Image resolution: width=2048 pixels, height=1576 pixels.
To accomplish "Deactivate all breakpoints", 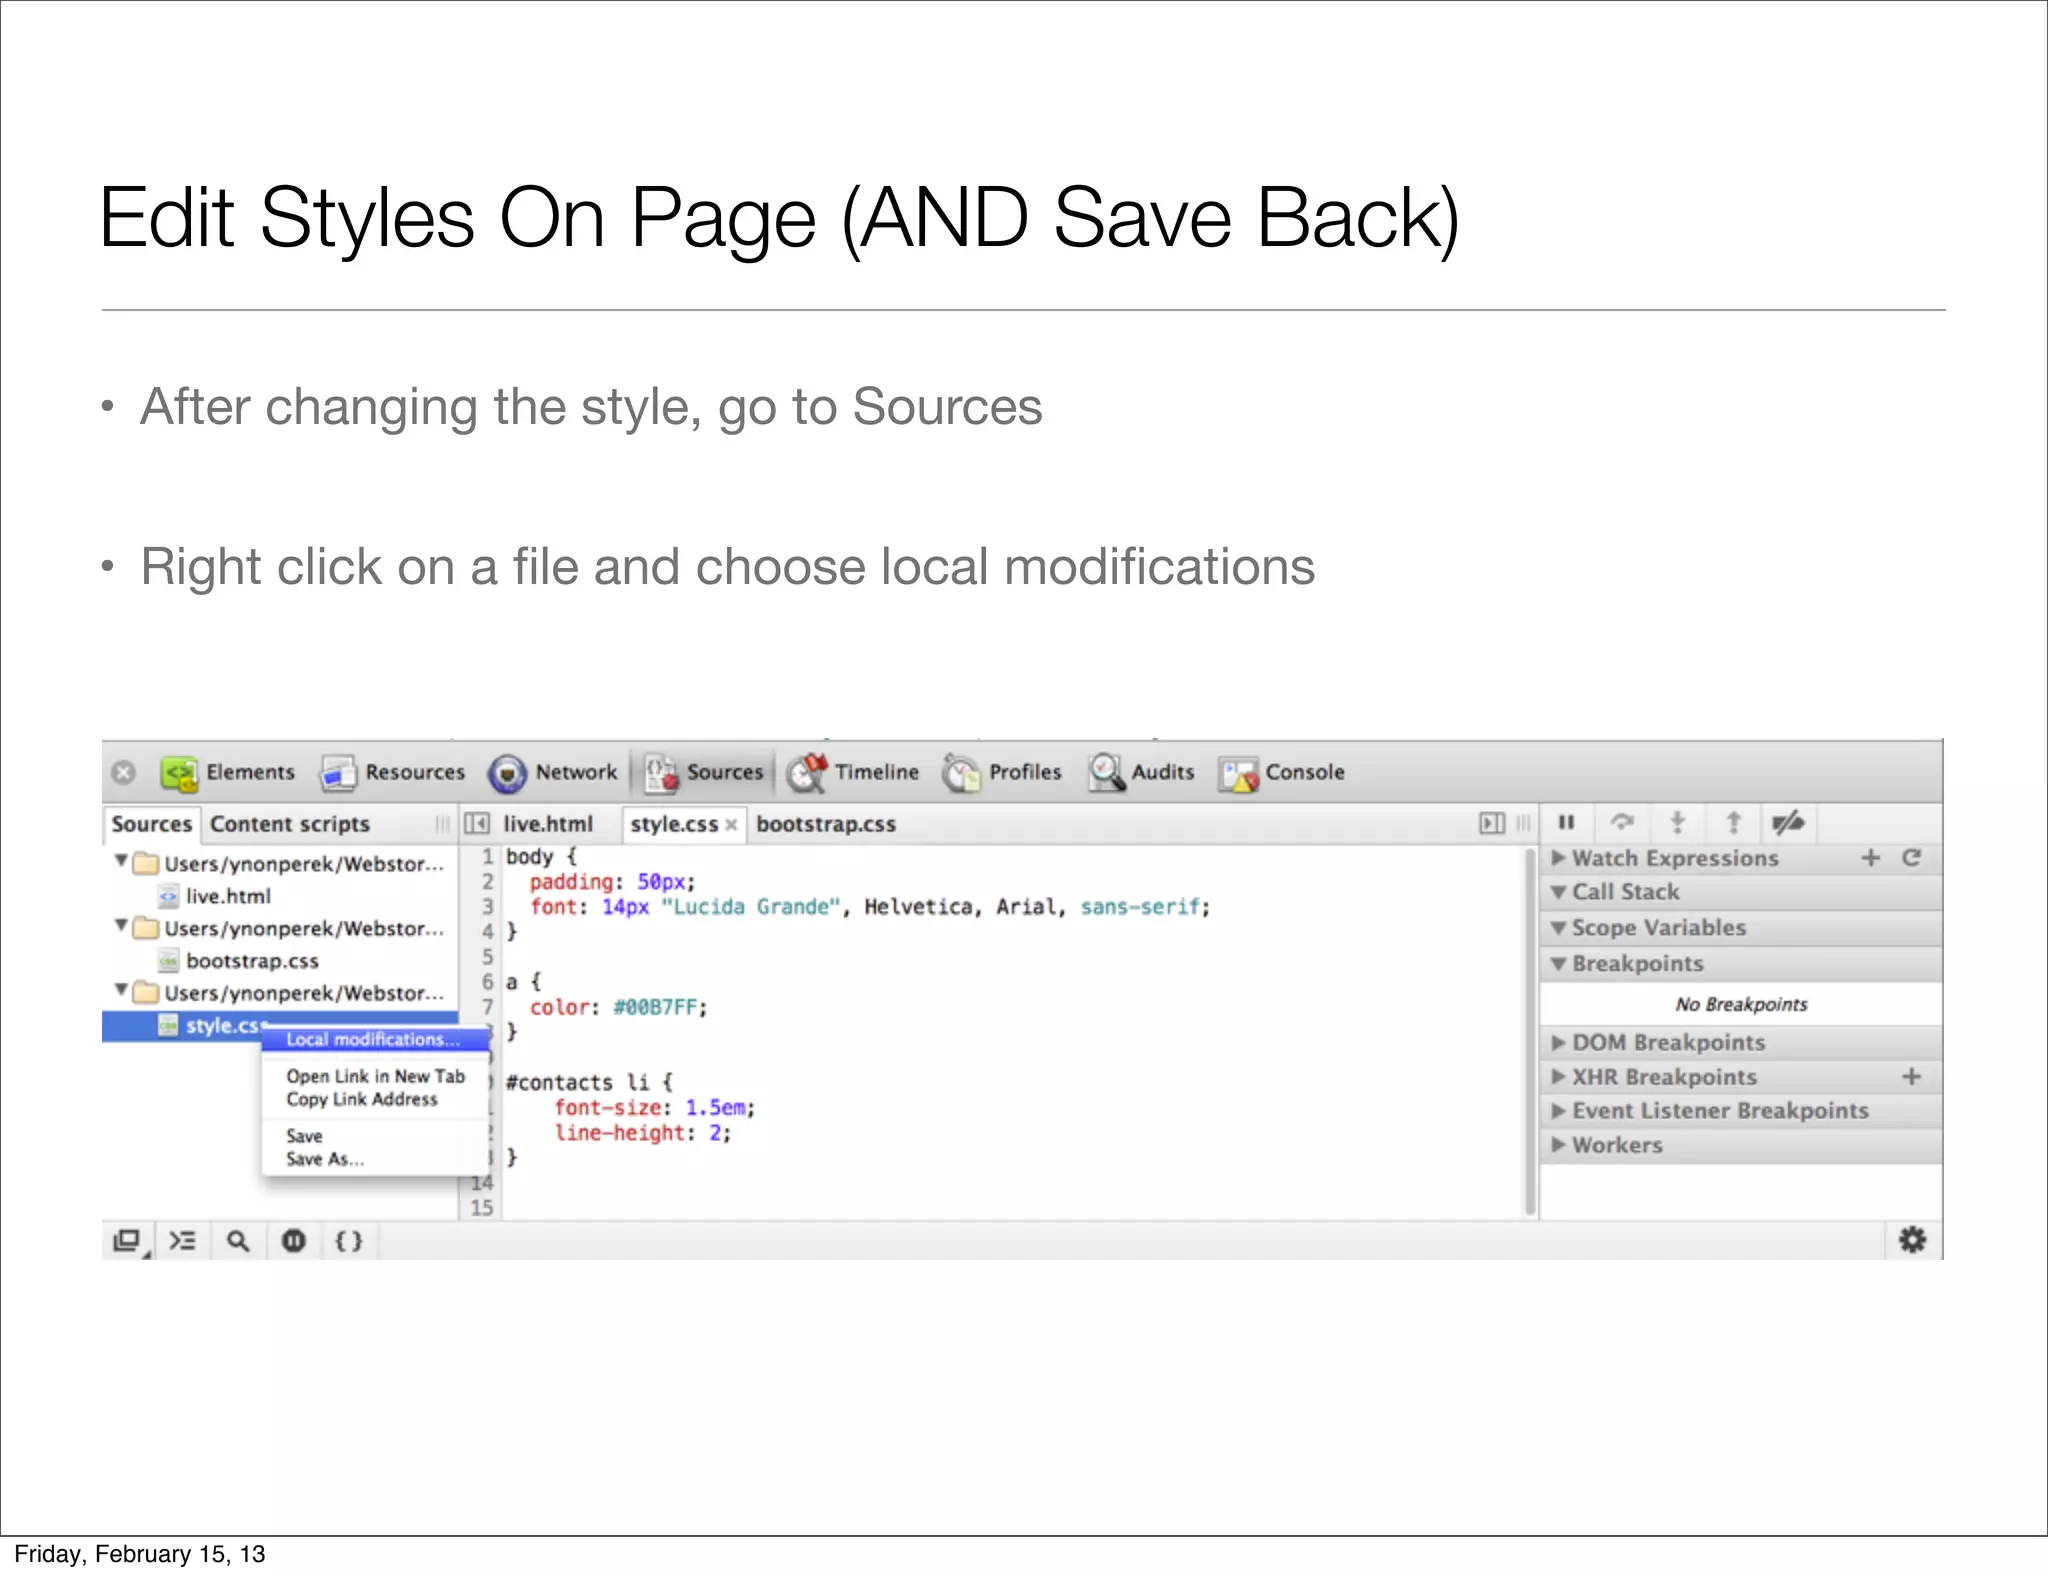I will [x=1789, y=823].
